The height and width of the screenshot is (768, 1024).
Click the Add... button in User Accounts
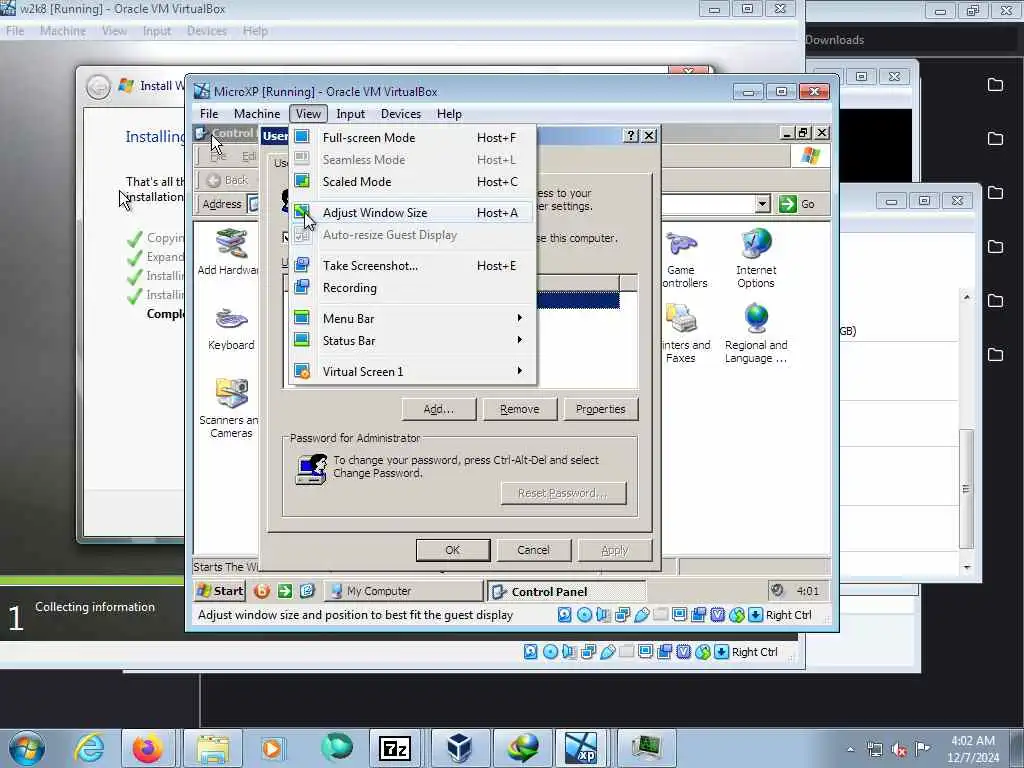[439, 409]
